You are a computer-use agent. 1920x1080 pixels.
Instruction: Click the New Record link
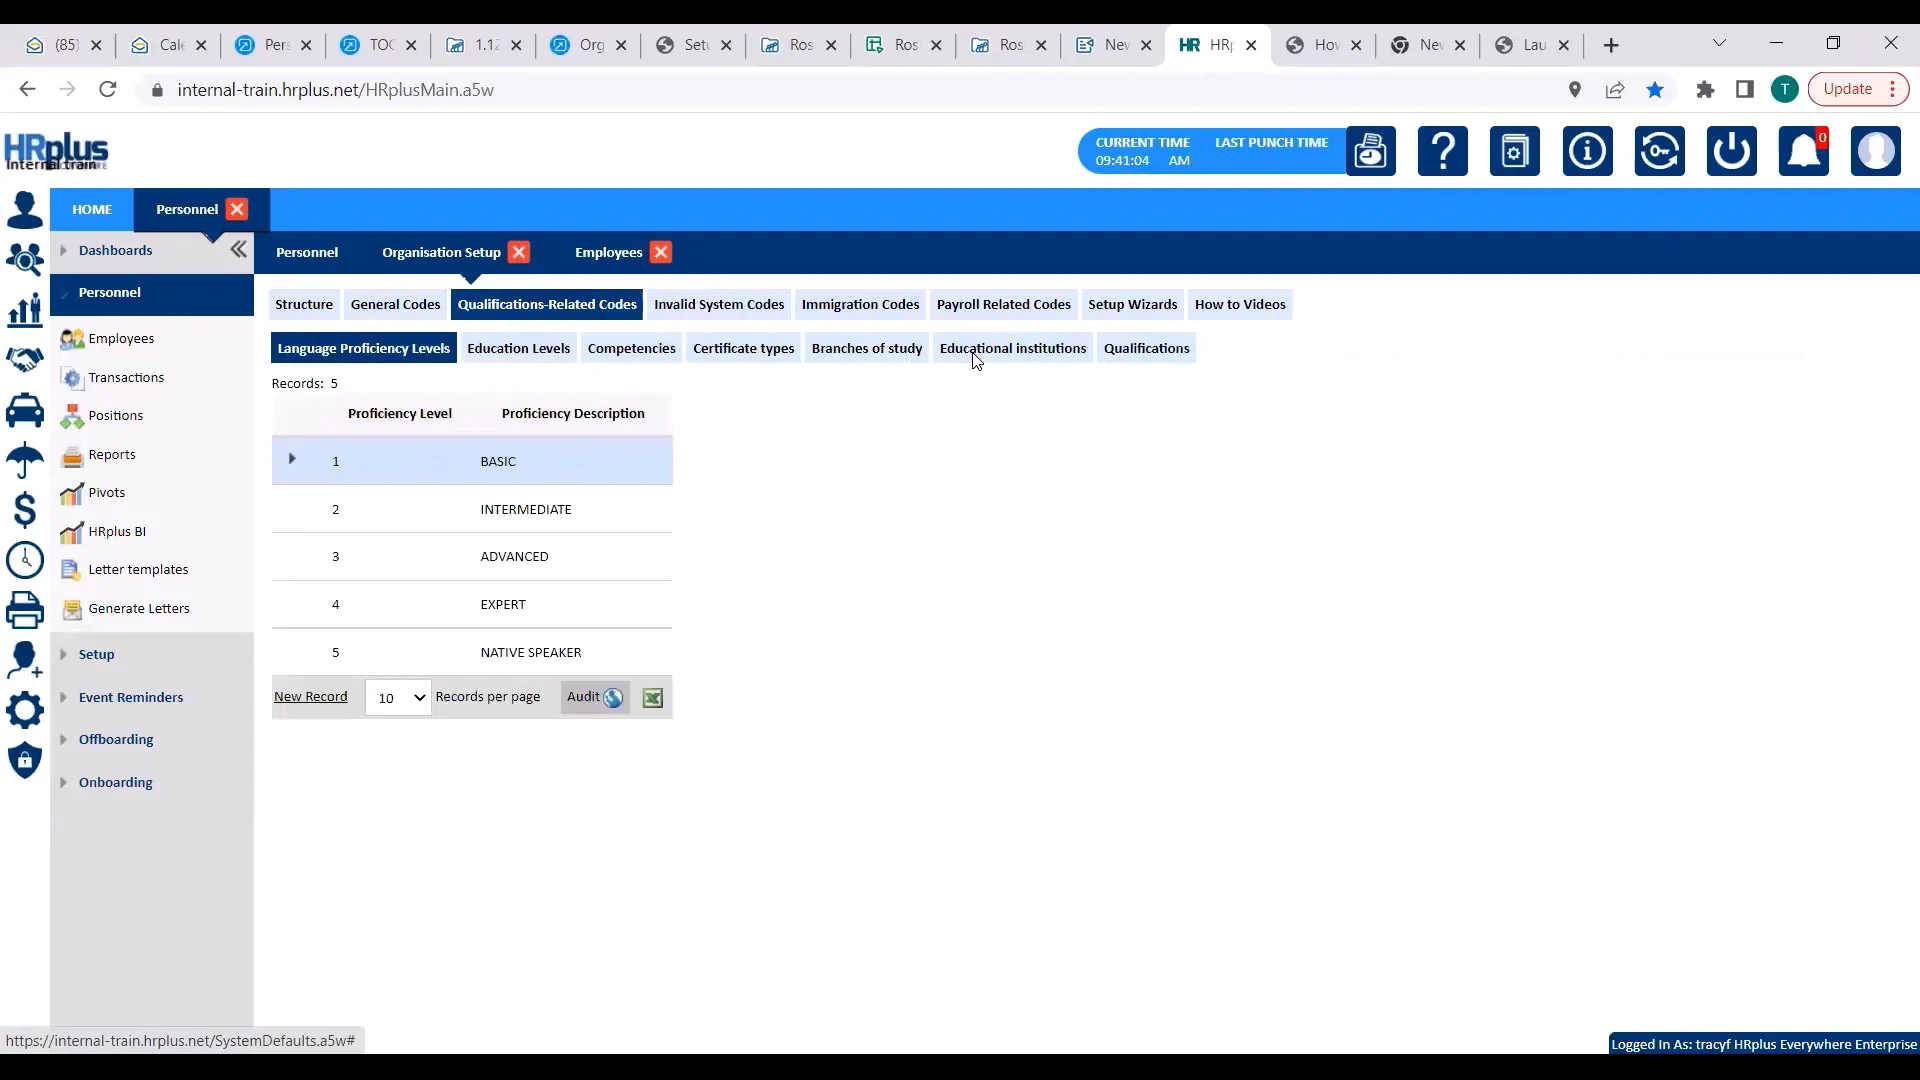tap(311, 696)
